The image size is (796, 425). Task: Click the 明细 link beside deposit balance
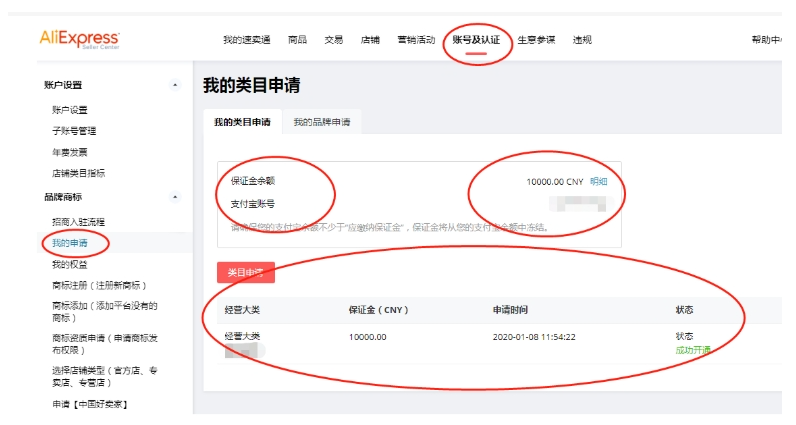point(598,182)
